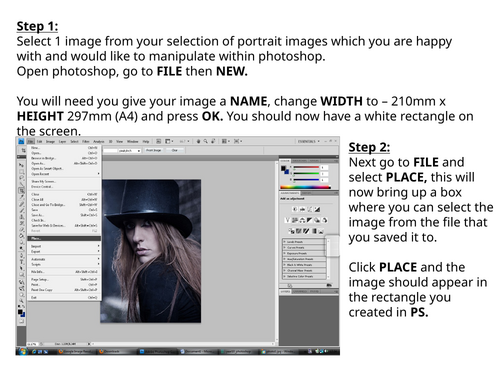
Task: Add a Curves adjustment
Action: click(x=310, y=209)
